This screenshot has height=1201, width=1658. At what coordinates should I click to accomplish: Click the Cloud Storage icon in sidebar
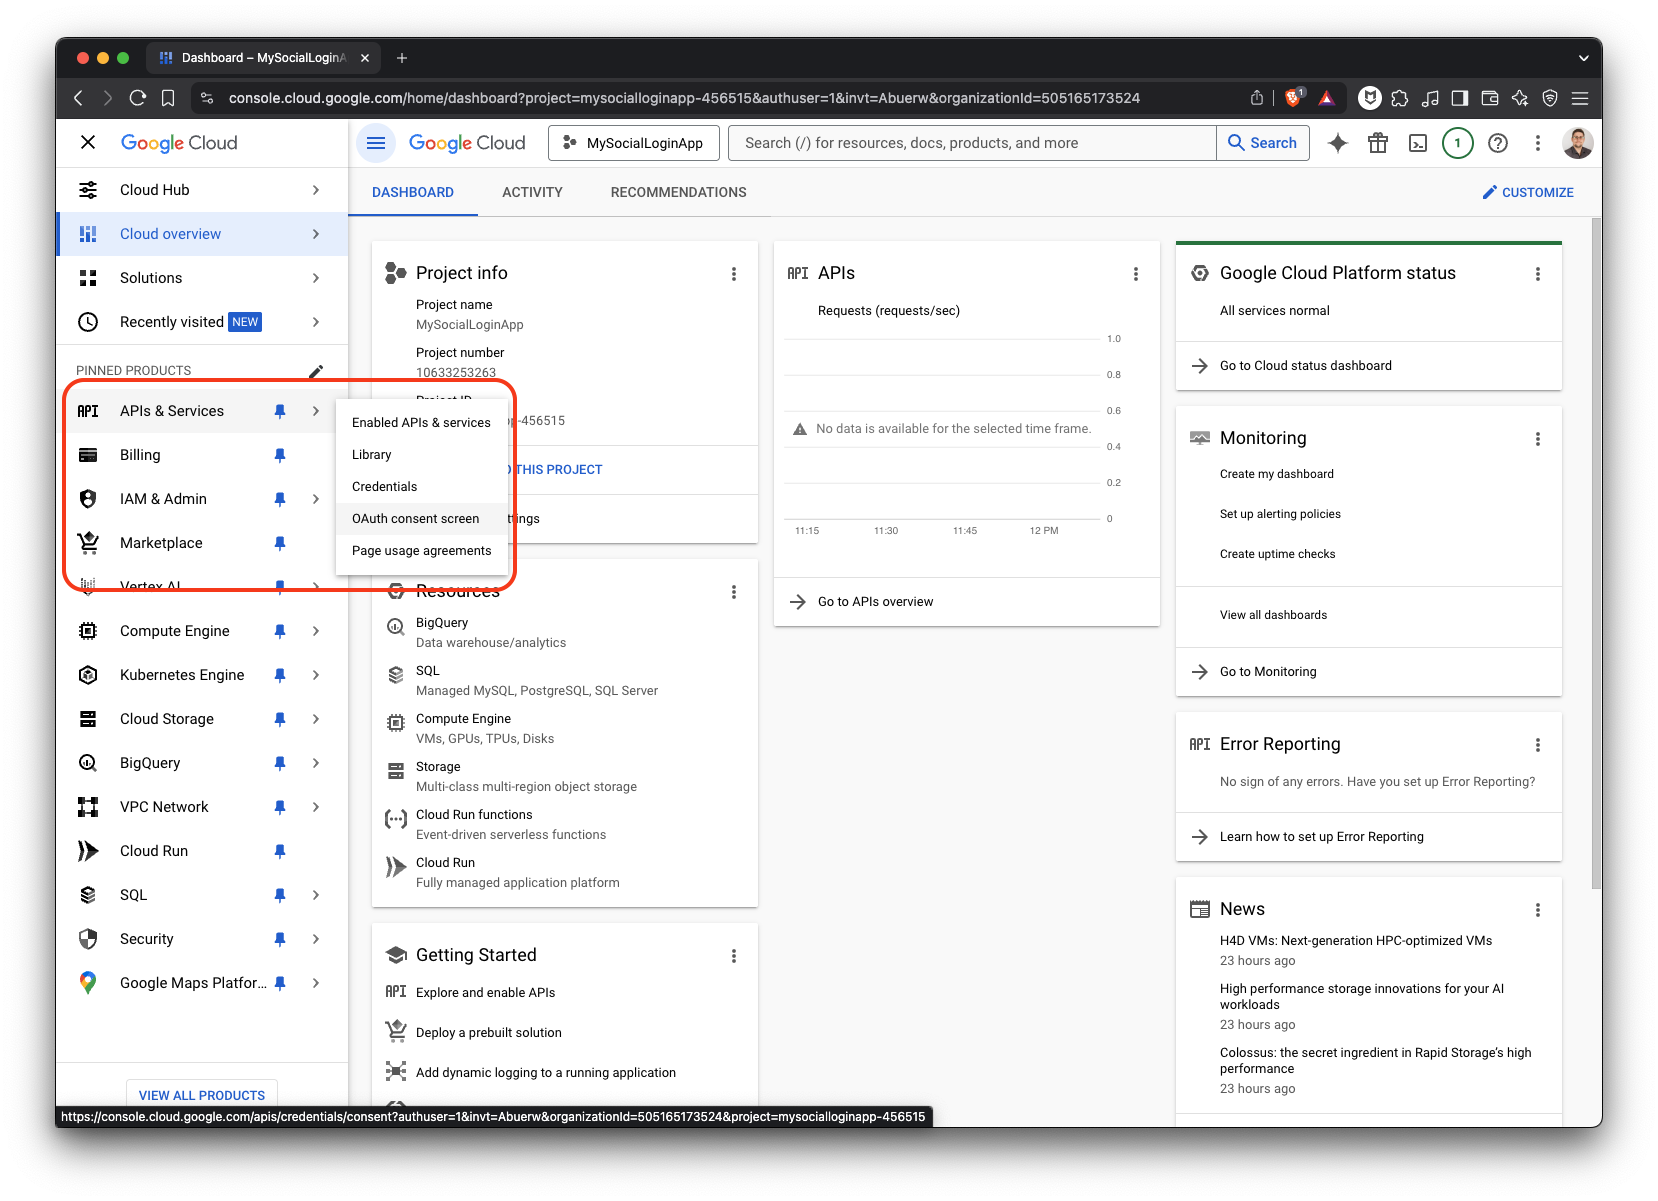click(88, 719)
